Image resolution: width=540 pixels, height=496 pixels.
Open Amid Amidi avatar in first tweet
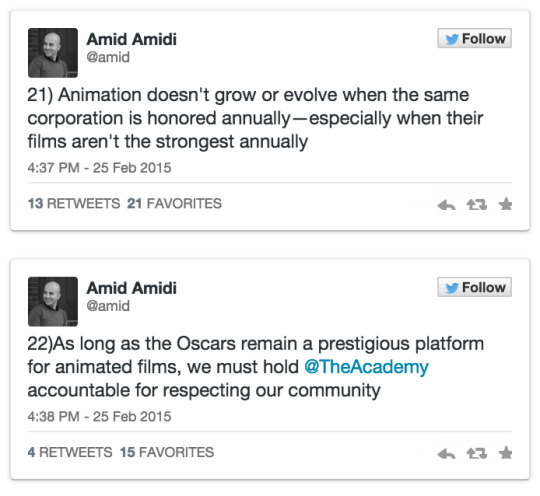tap(53, 53)
